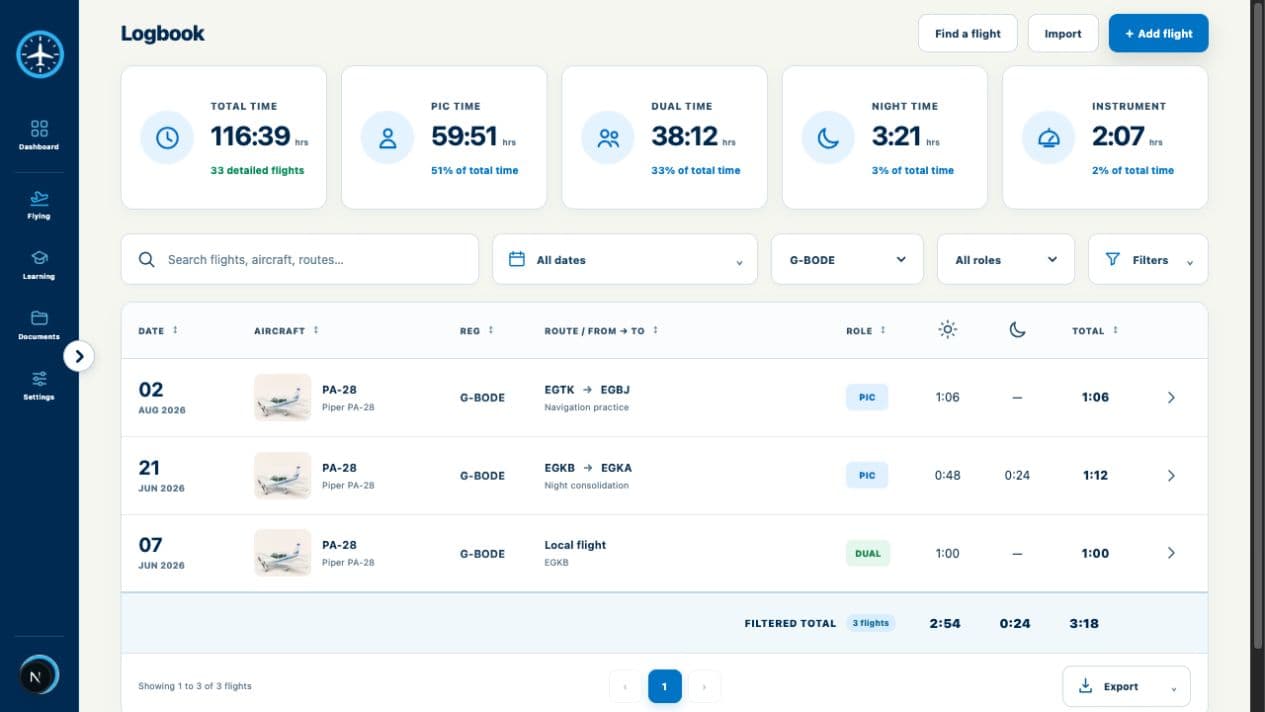Click the calendar icon in dates filter
The height and width of the screenshot is (712, 1265).
tap(517, 259)
